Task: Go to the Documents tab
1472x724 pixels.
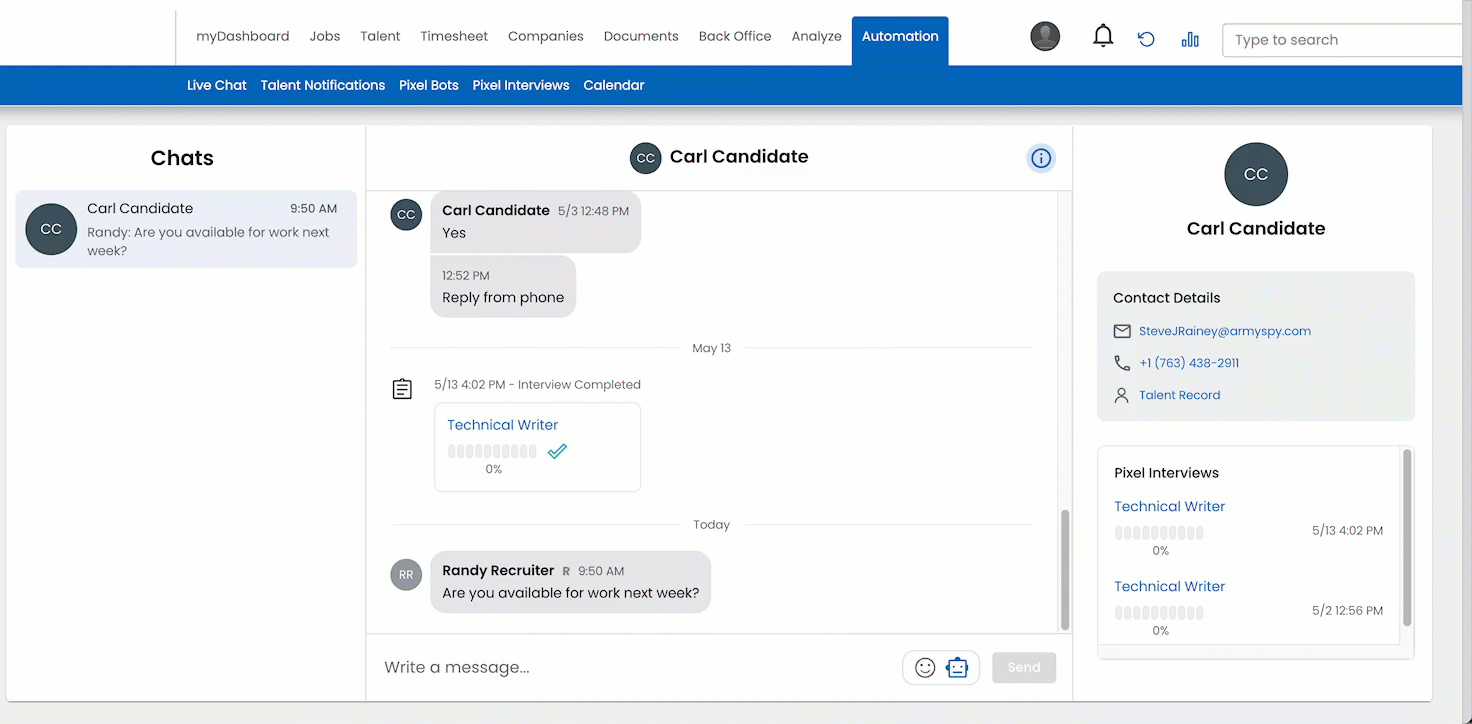Action: 641,36
